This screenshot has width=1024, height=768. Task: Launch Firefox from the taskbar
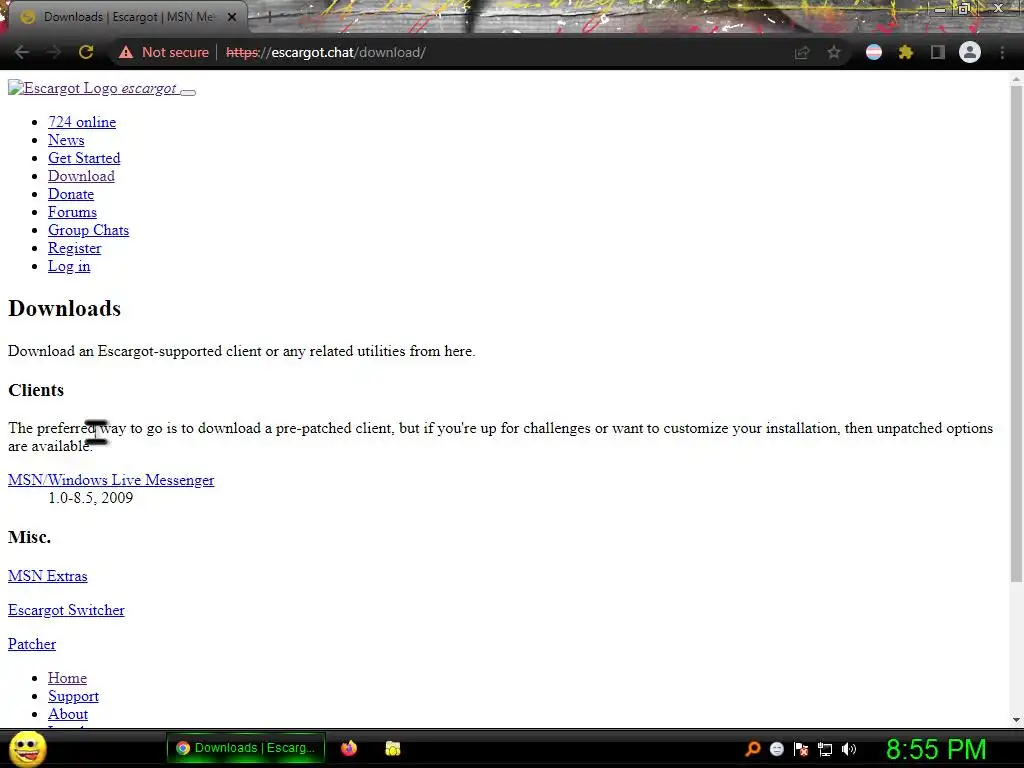[349, 748]
